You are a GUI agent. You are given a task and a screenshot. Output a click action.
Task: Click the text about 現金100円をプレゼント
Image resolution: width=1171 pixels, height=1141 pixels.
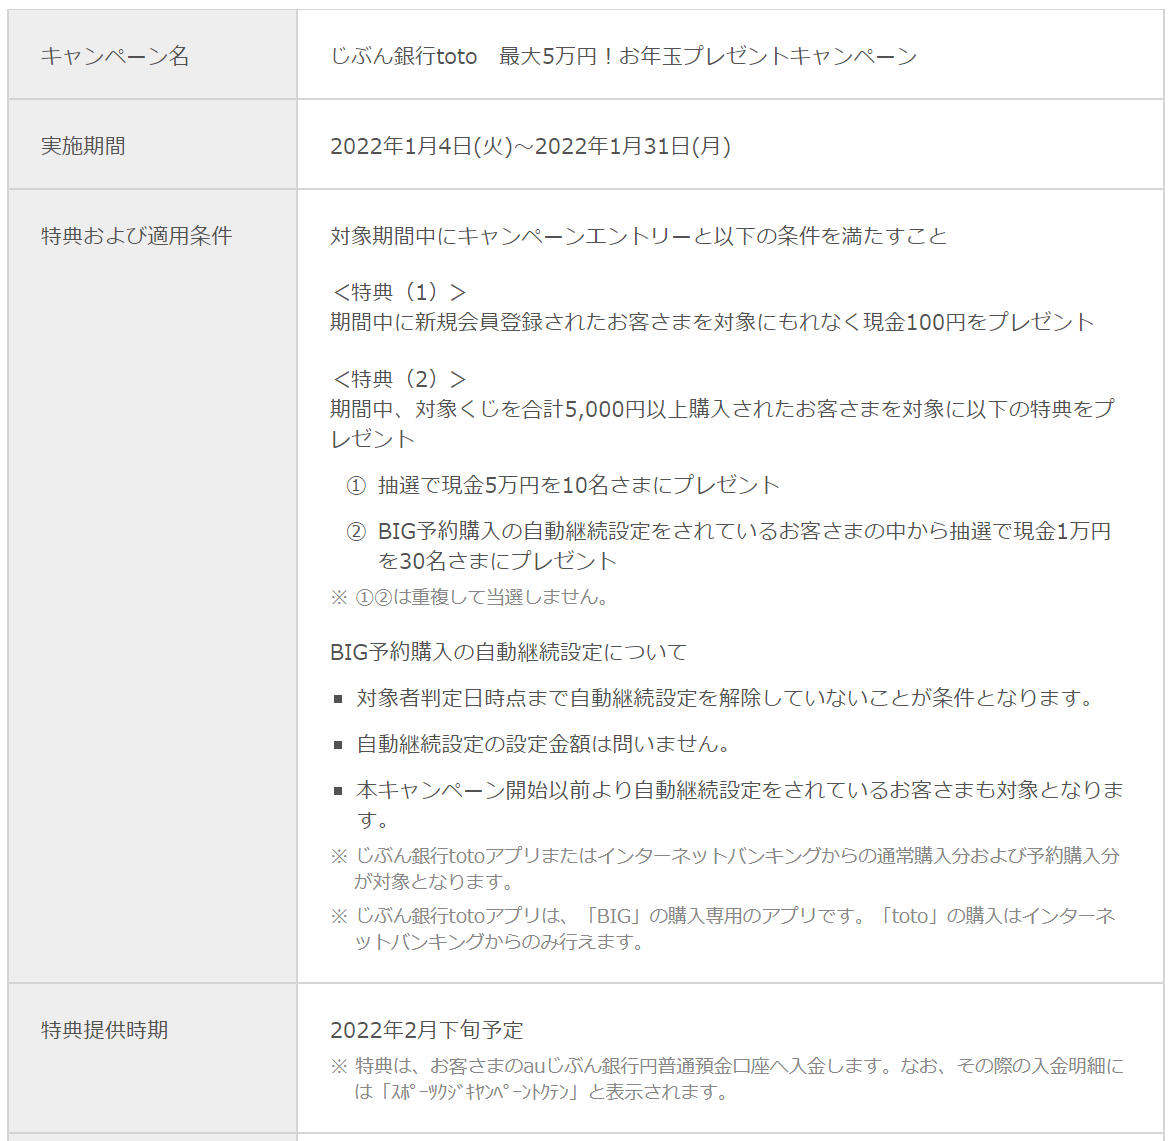[712, 322]
